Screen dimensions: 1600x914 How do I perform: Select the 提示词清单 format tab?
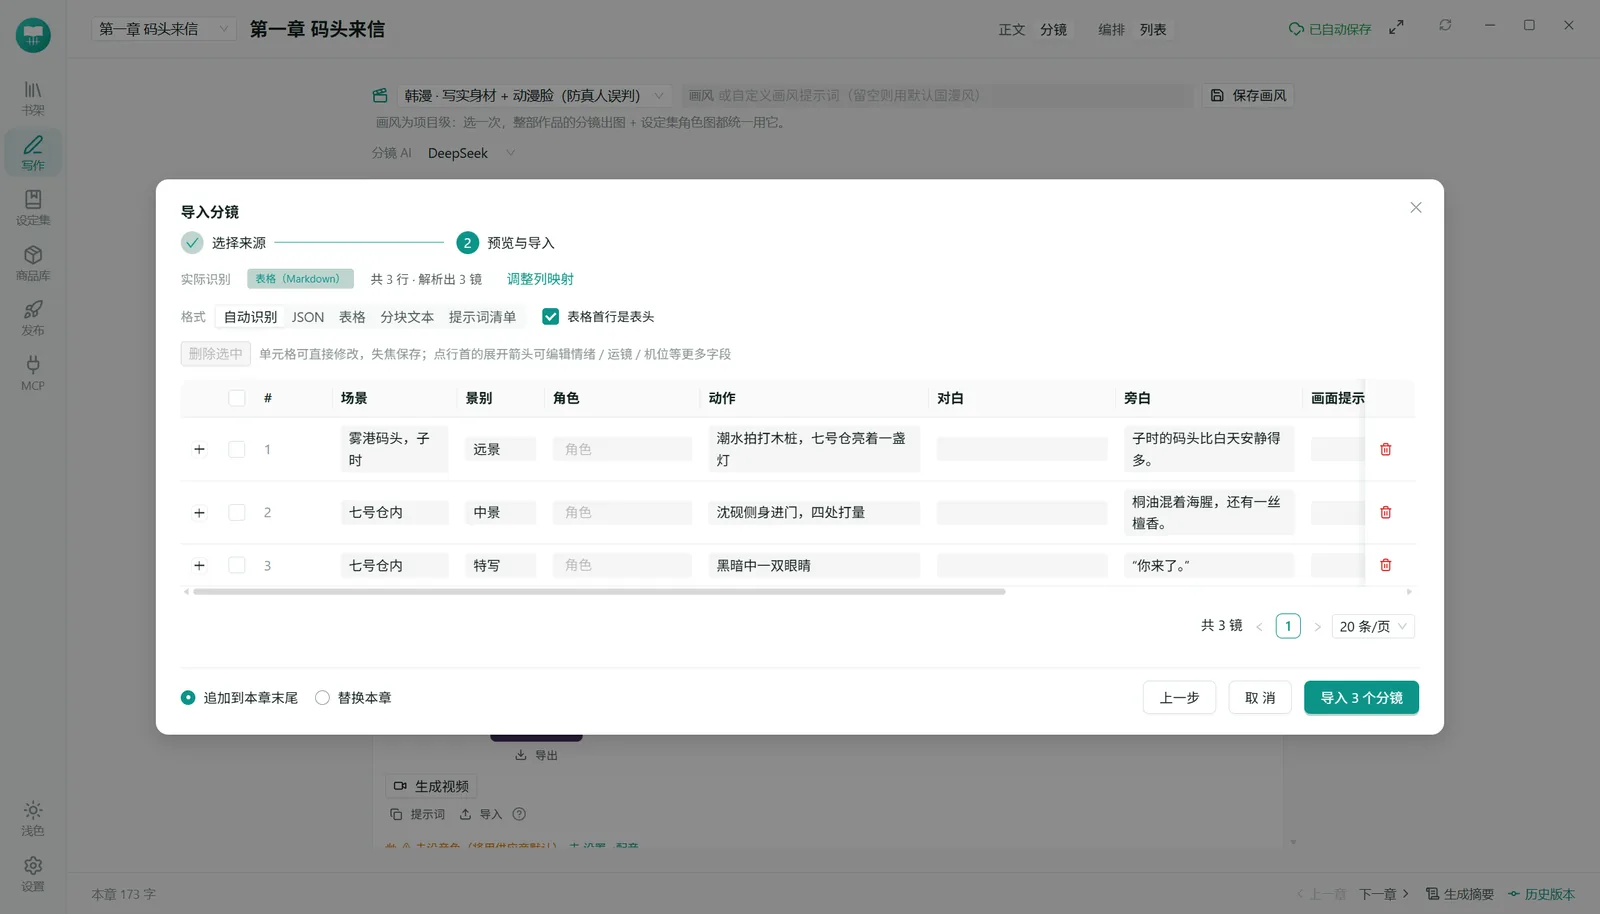click(482, 316)
